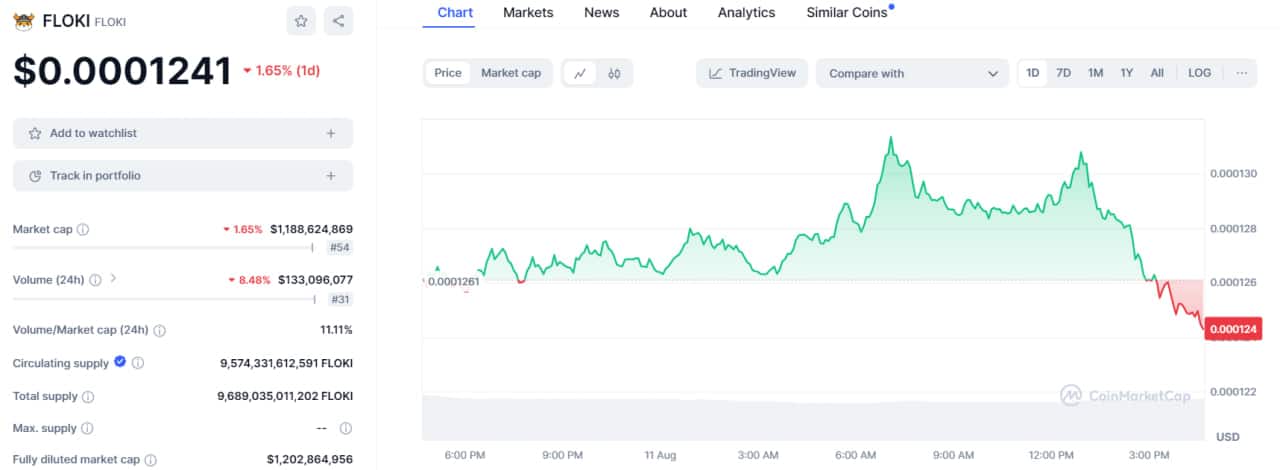
Task: Click the 11 Aug date axis label
Action: tap(660, 455)
